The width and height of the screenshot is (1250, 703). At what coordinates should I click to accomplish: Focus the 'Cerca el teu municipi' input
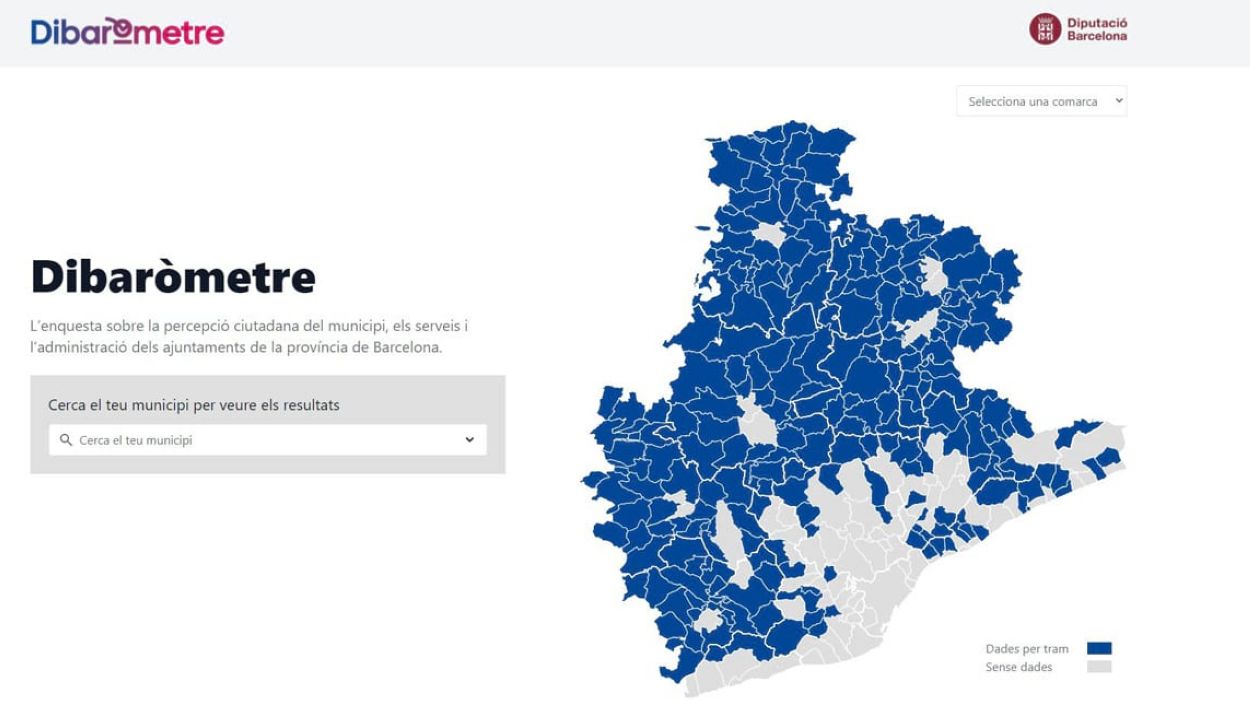coord(268,440)
